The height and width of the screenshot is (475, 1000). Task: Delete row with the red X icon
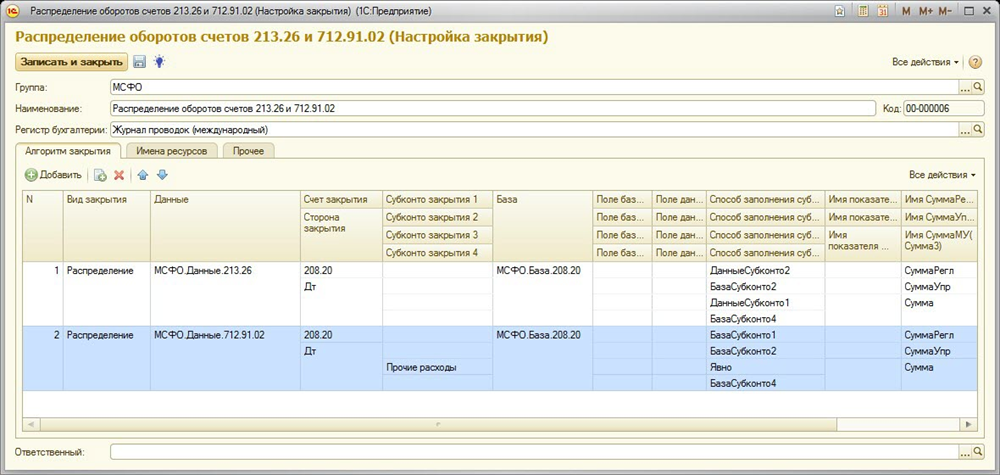point(119,175)
